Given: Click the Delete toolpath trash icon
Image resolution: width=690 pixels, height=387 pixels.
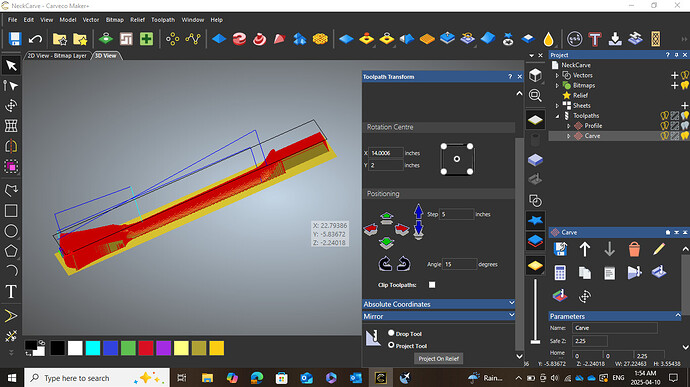Looking at the screenshot, I should 634,249.
